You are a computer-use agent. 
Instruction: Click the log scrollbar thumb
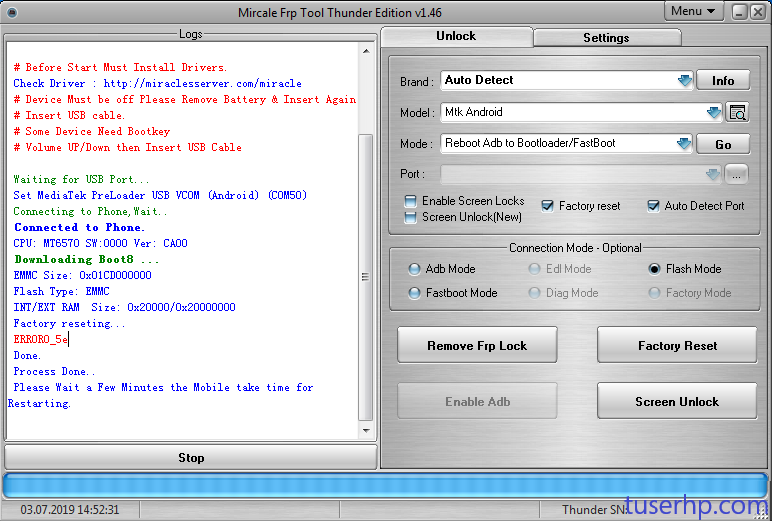366,277
